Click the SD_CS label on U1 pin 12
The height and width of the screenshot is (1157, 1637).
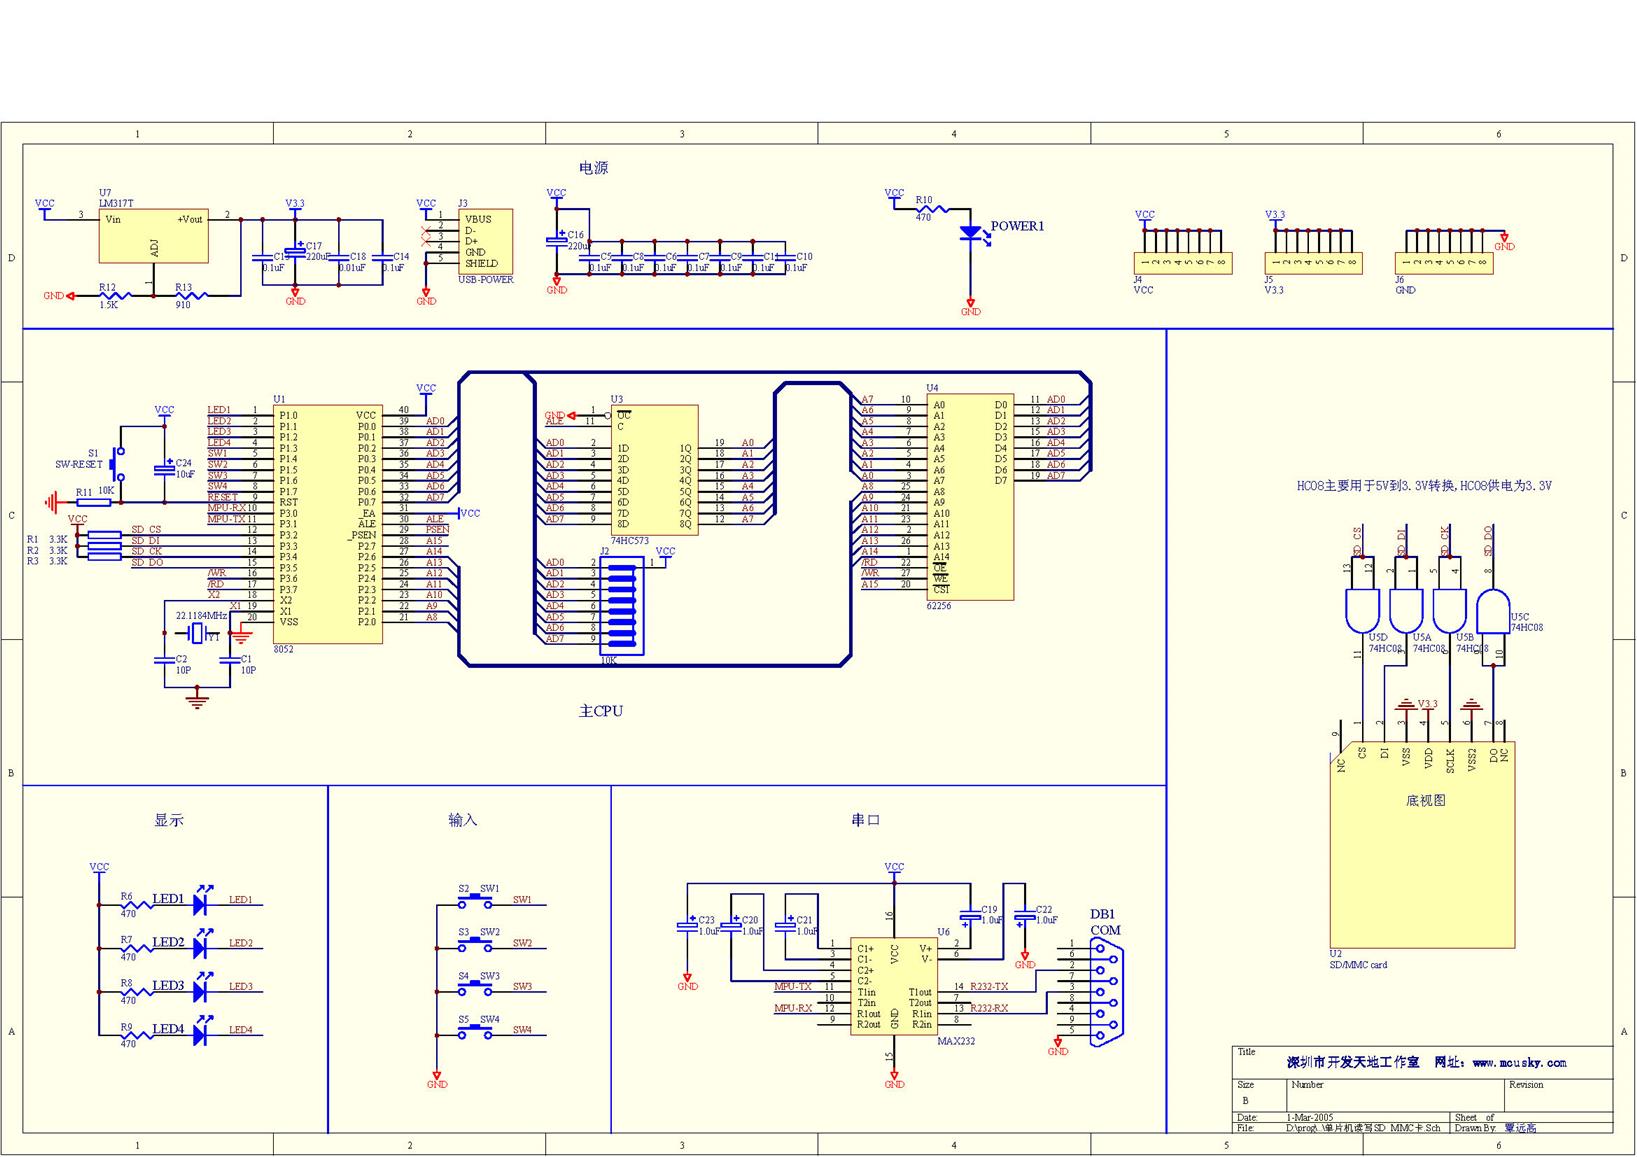coord(146,529)
